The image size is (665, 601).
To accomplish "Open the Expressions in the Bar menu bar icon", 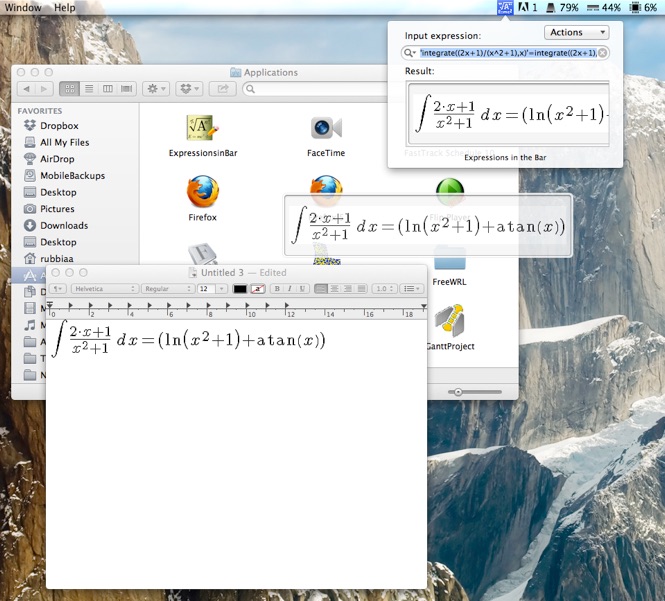I will point(505,7).
